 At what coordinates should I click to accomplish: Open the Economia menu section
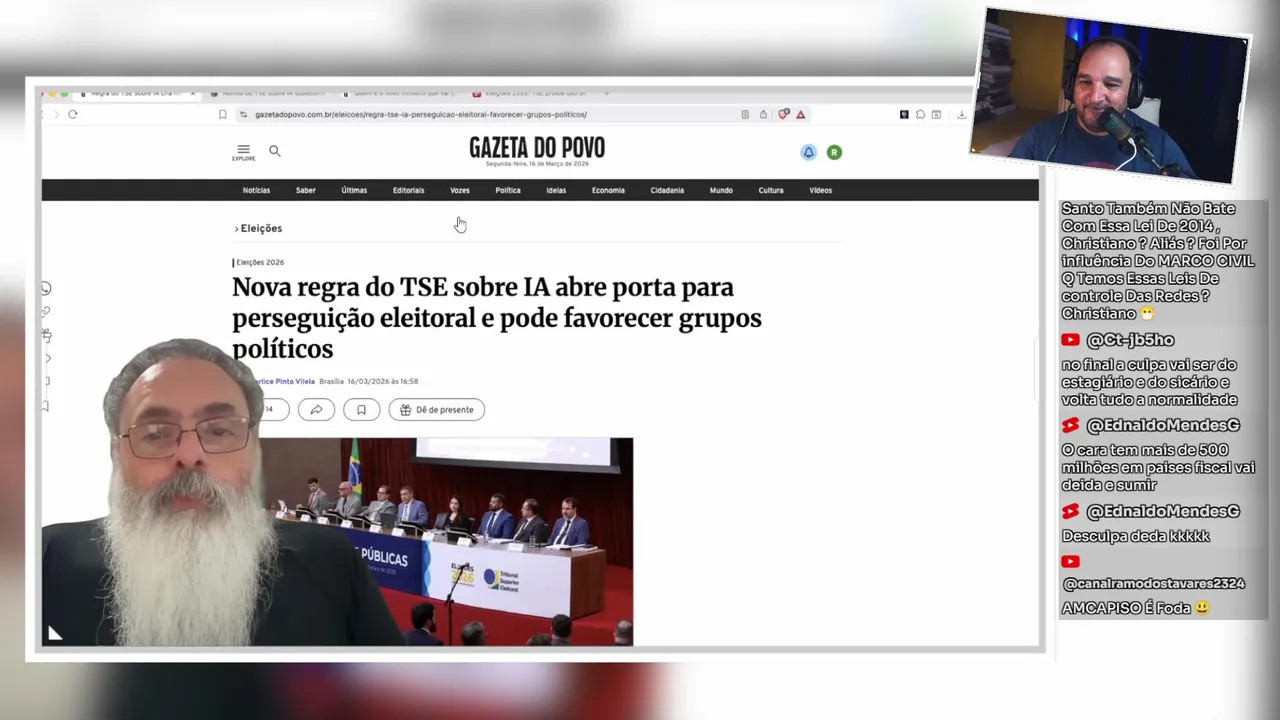click(608, 190)
